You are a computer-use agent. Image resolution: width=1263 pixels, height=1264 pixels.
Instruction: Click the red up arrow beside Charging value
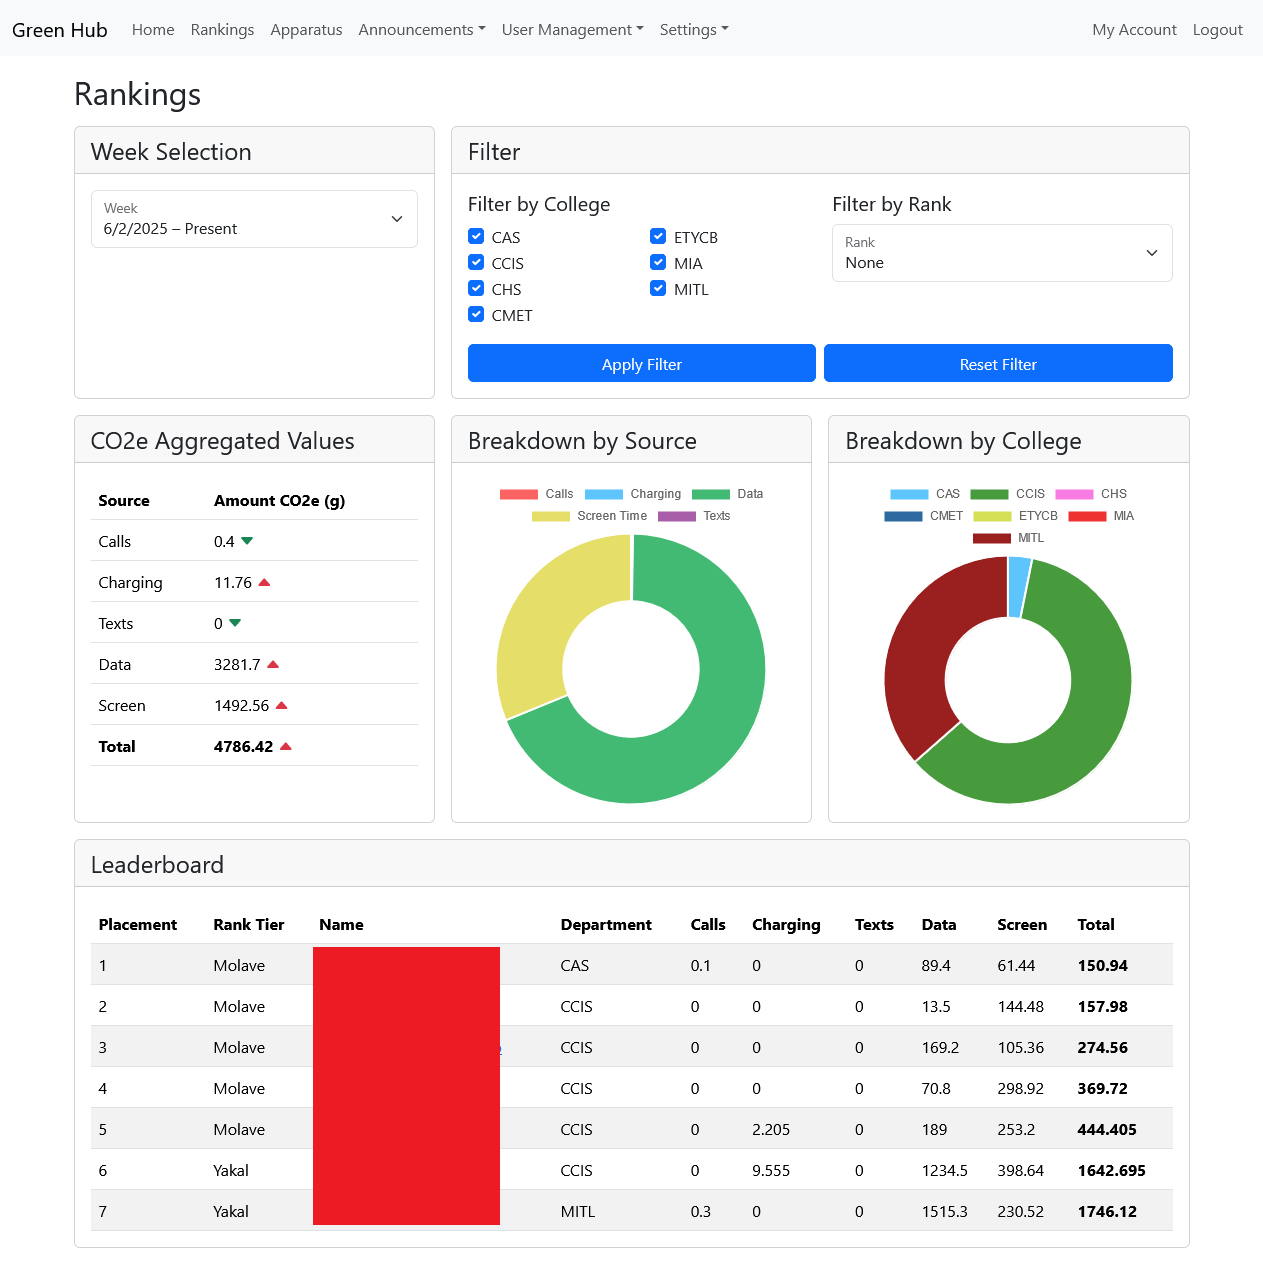point(264,583)
